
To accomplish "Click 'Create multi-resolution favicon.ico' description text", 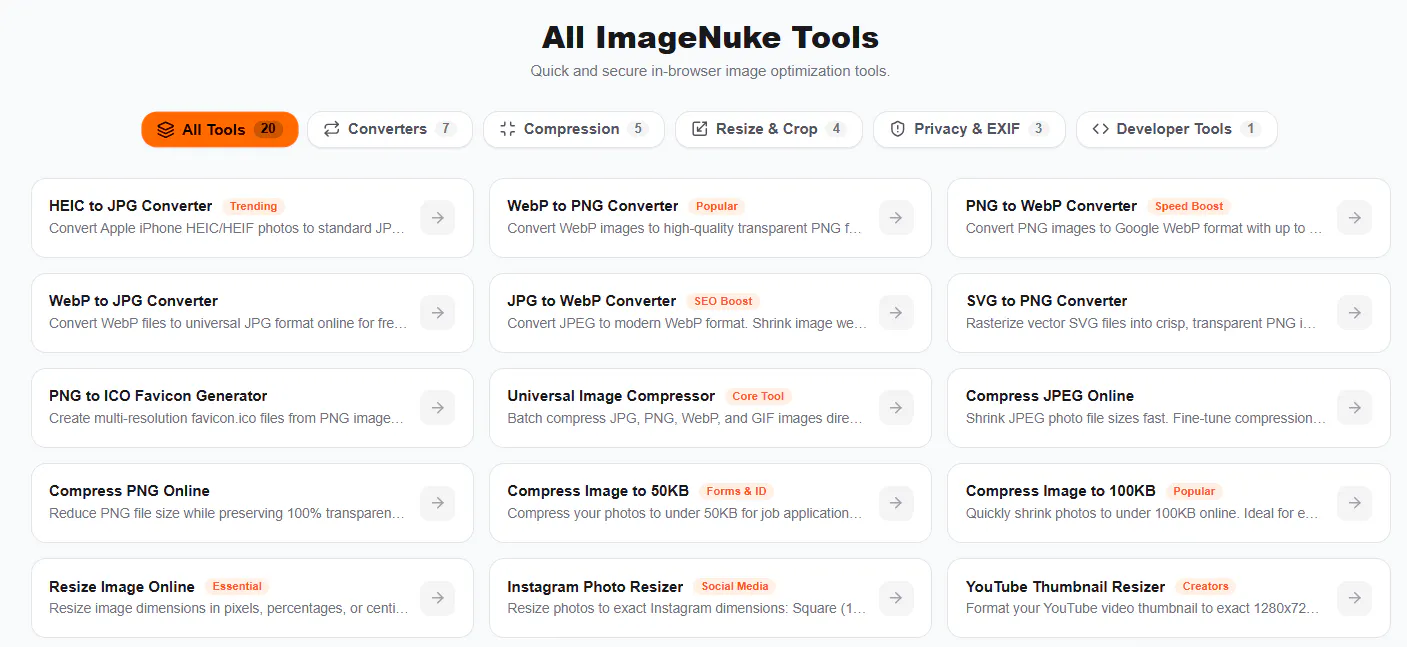I will pyautogui.click(x=229, y=418).
